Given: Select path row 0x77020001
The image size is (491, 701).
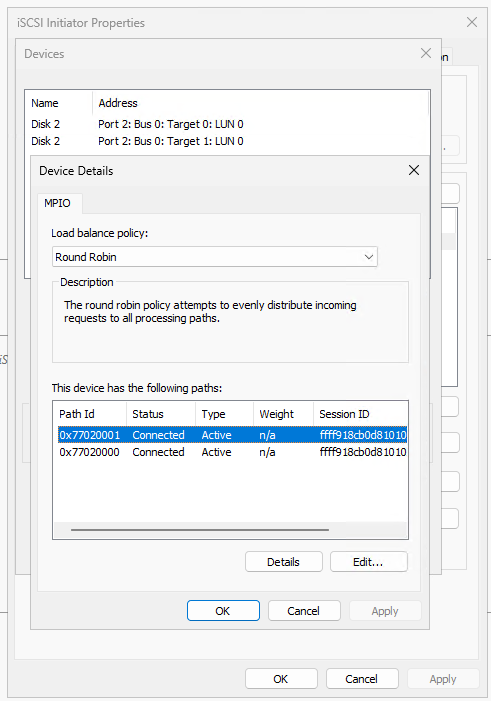Looking at the screenshot, I should coord(233,435).
